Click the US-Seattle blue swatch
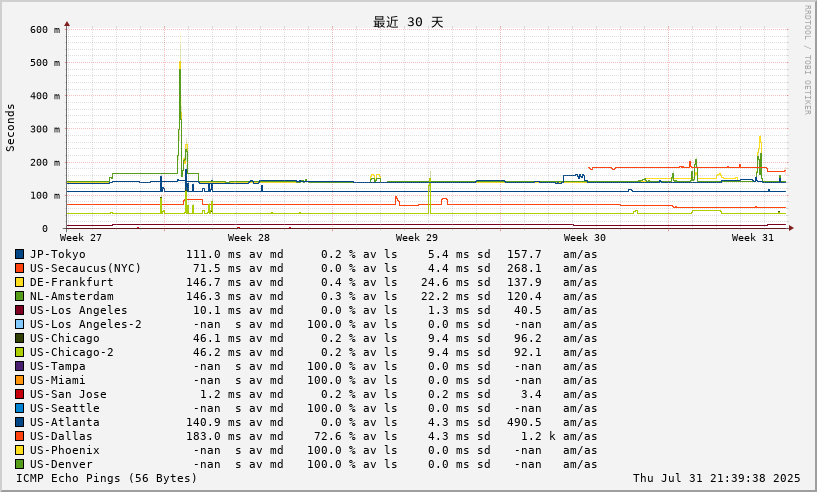 (19, 409)
